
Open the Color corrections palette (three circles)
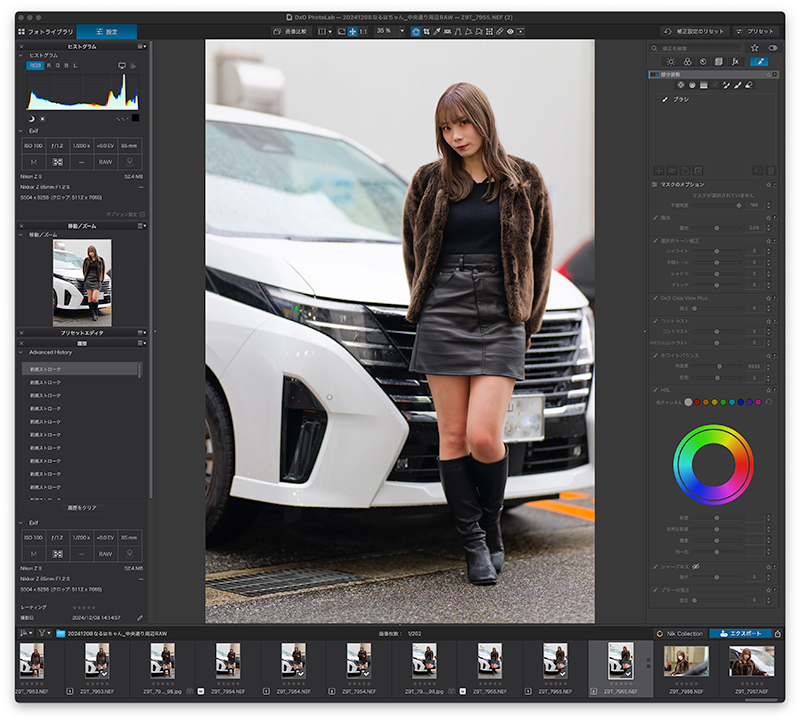point(687,62)
